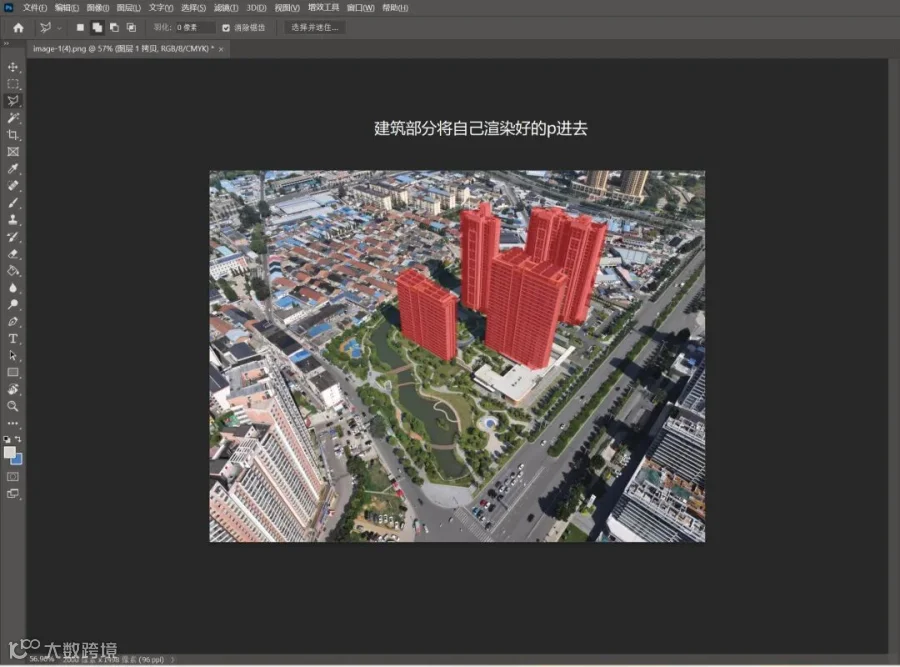Select the Path Selection tool

(13, 355)
